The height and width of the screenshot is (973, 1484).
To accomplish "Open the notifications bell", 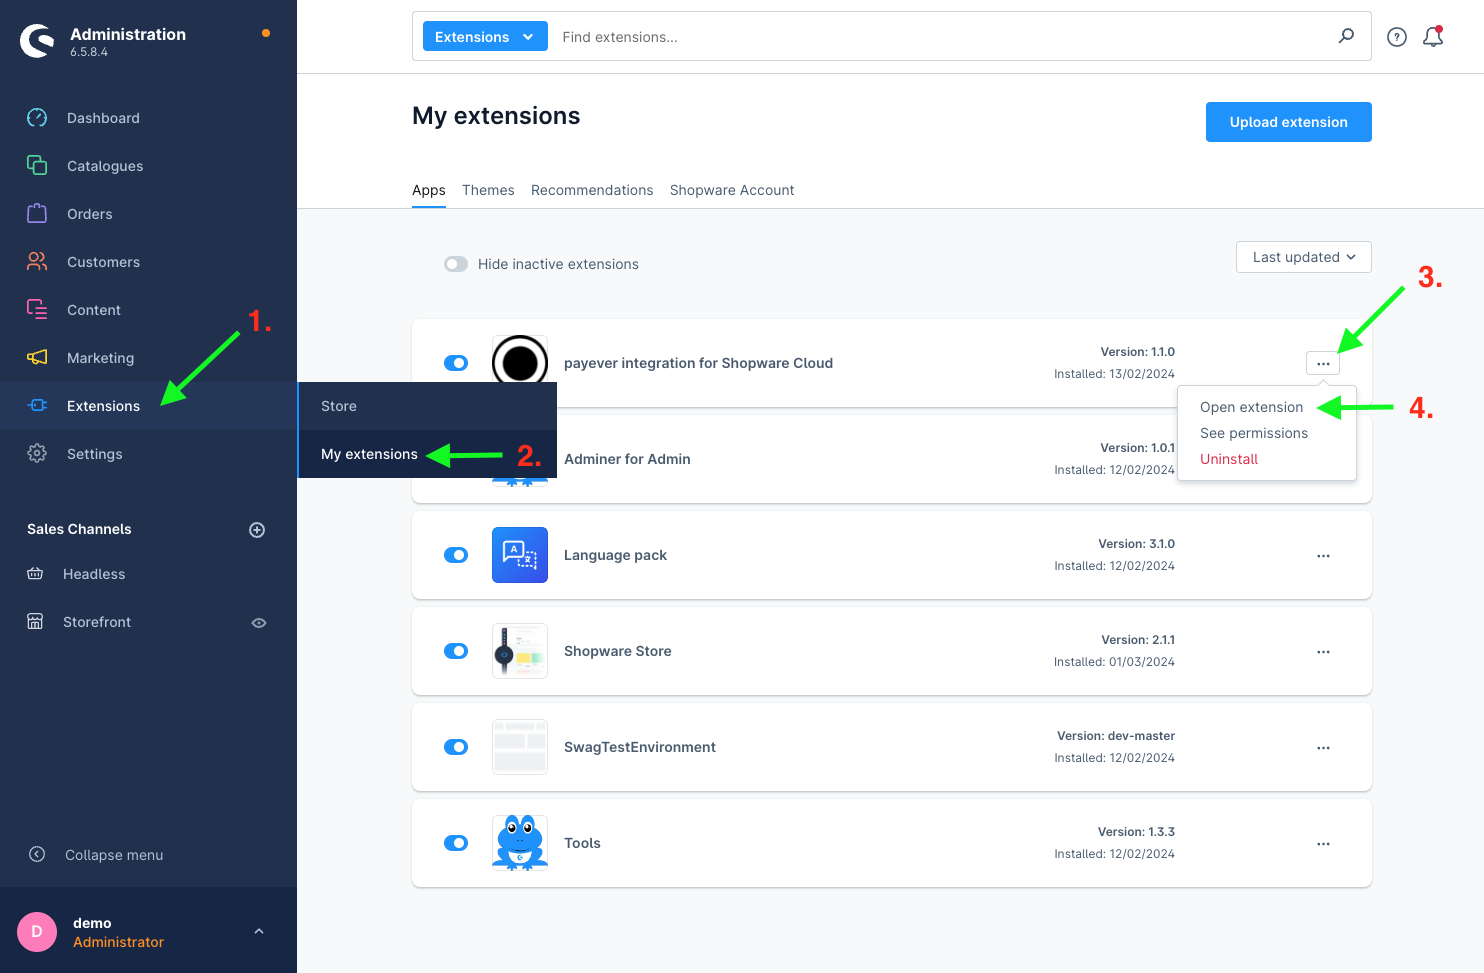I will (x=1433, y=37).
